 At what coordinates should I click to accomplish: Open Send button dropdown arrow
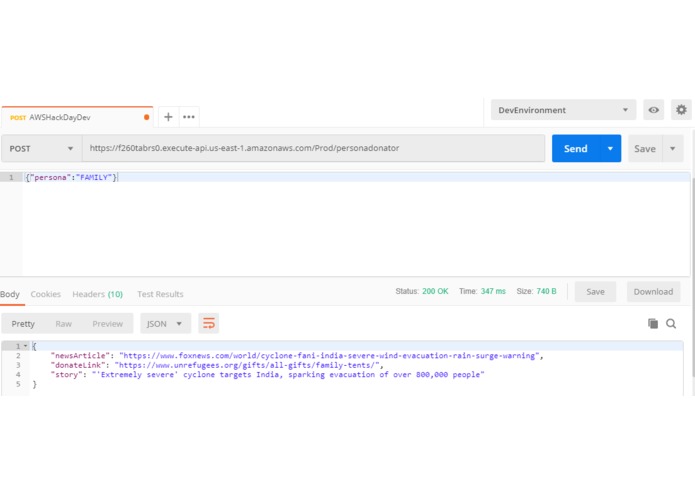610,148
